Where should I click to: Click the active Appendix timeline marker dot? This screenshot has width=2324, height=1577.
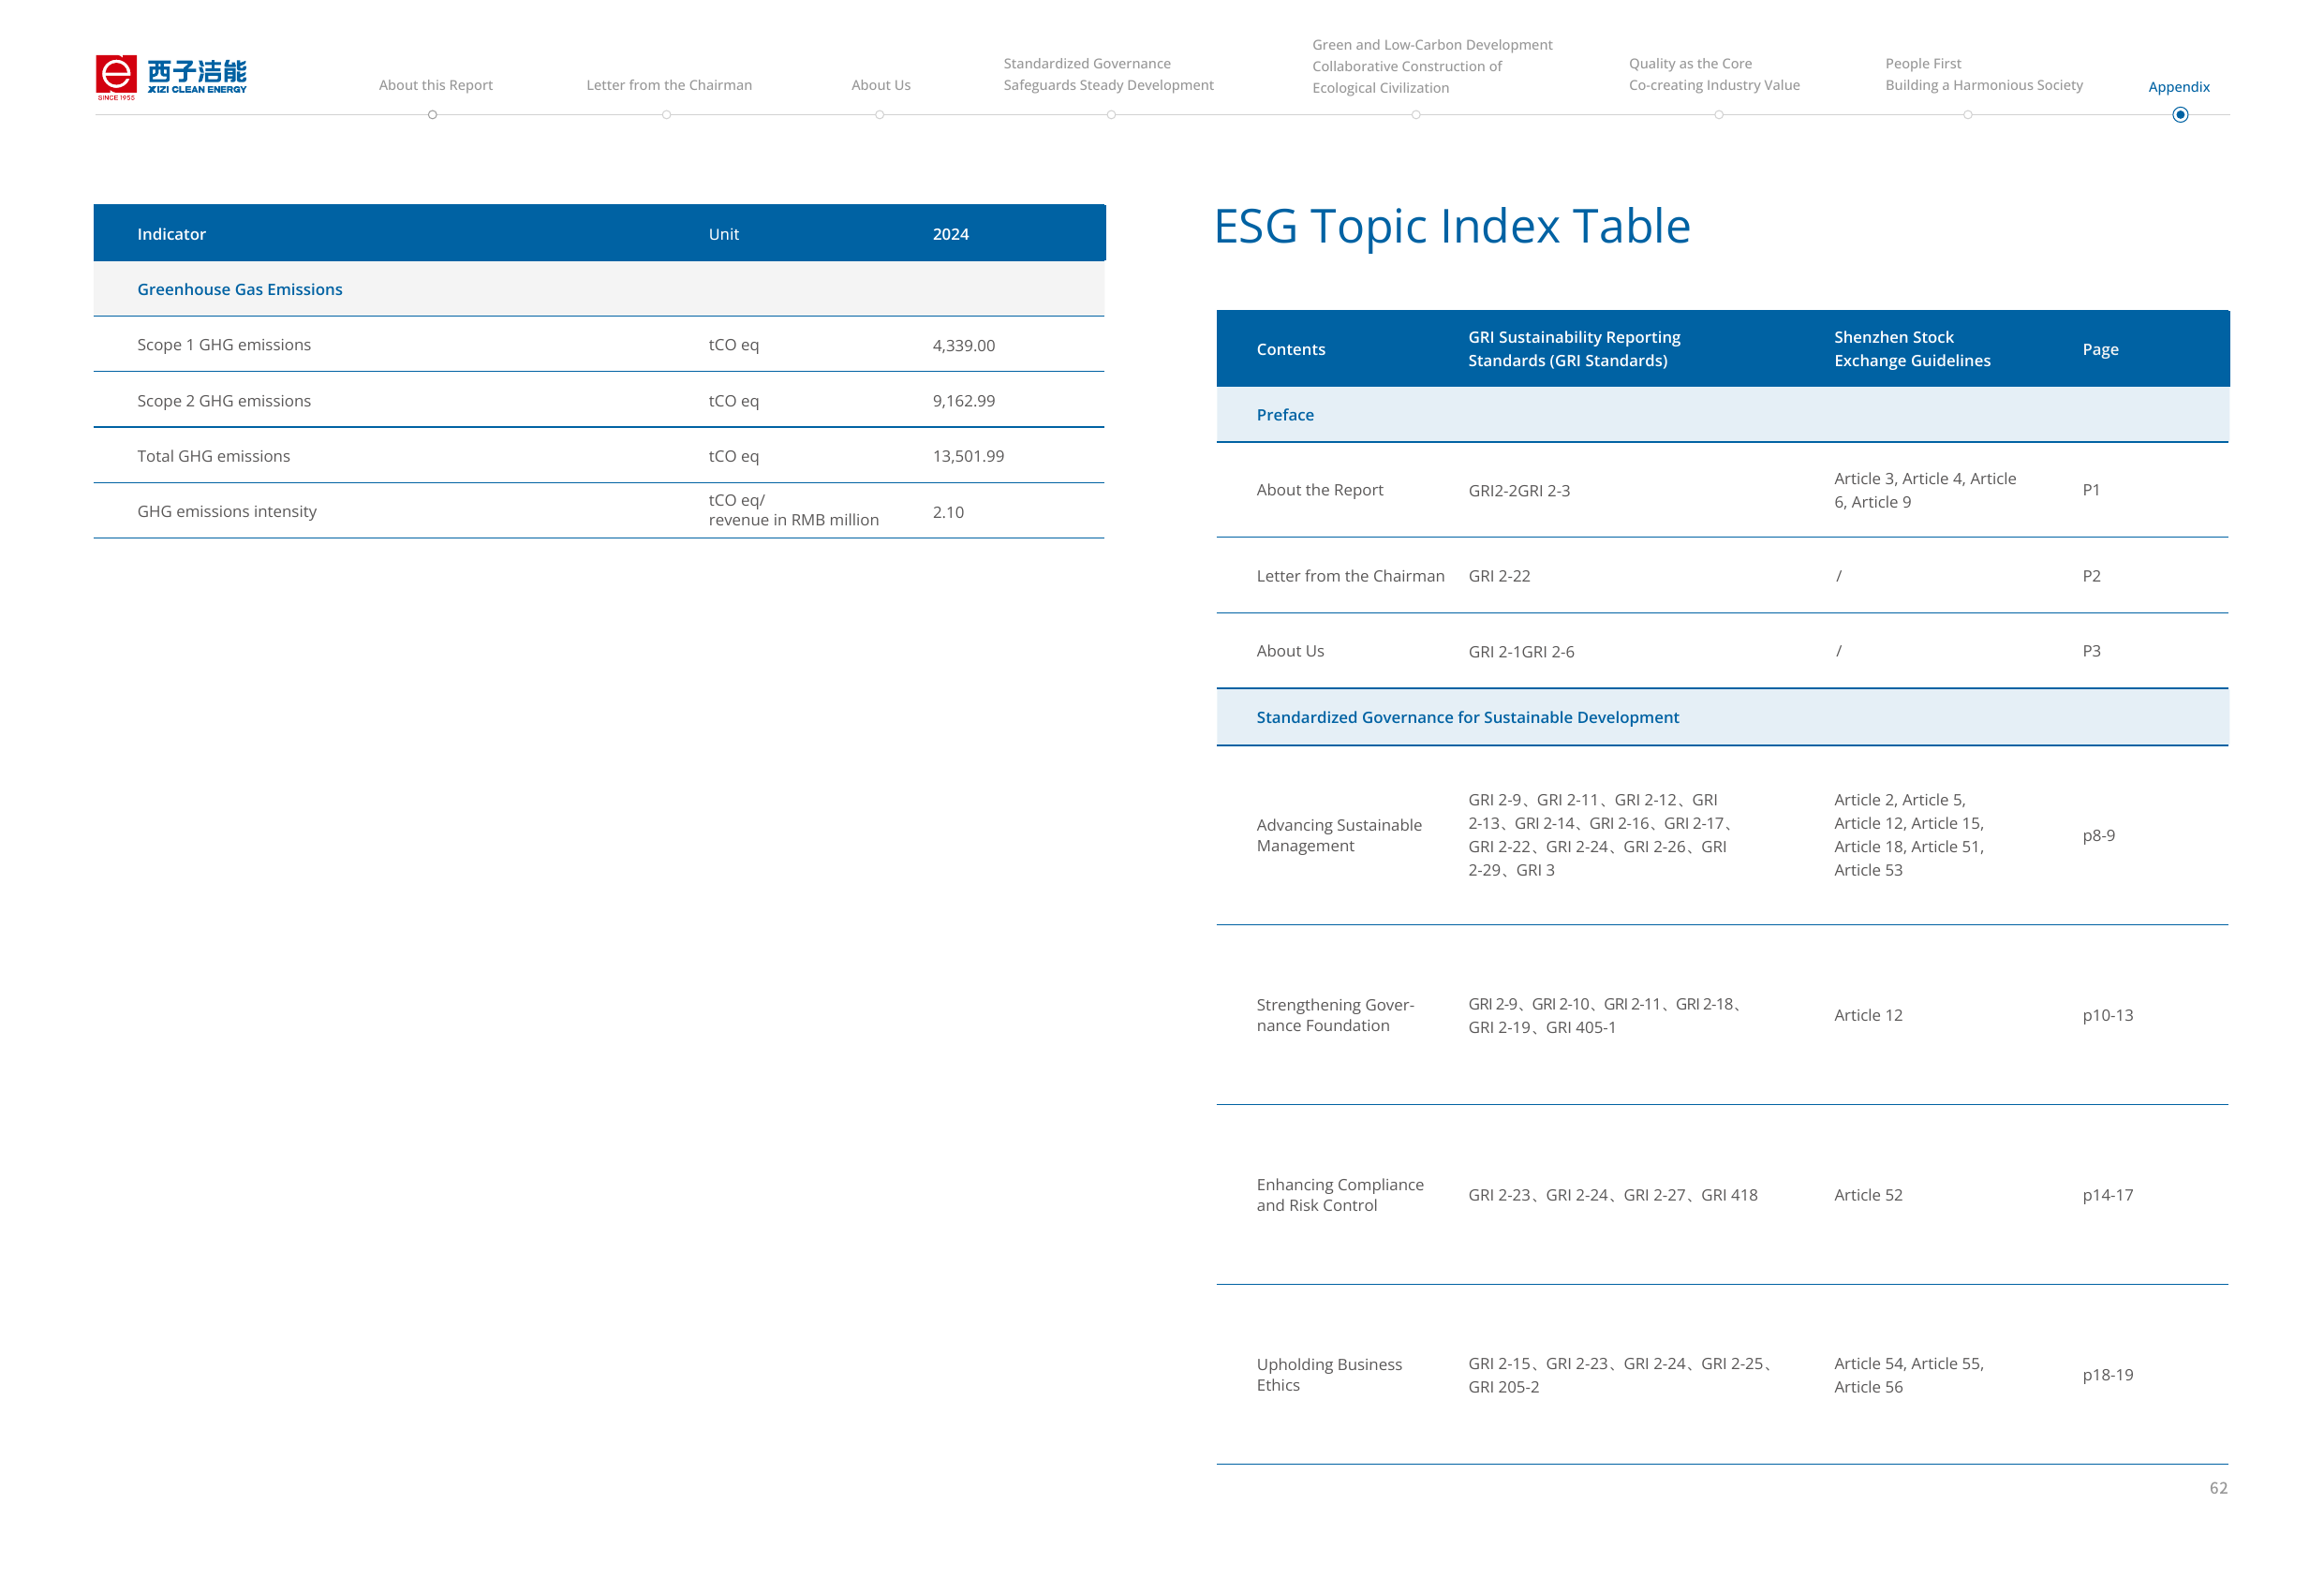pos(2180,115)
